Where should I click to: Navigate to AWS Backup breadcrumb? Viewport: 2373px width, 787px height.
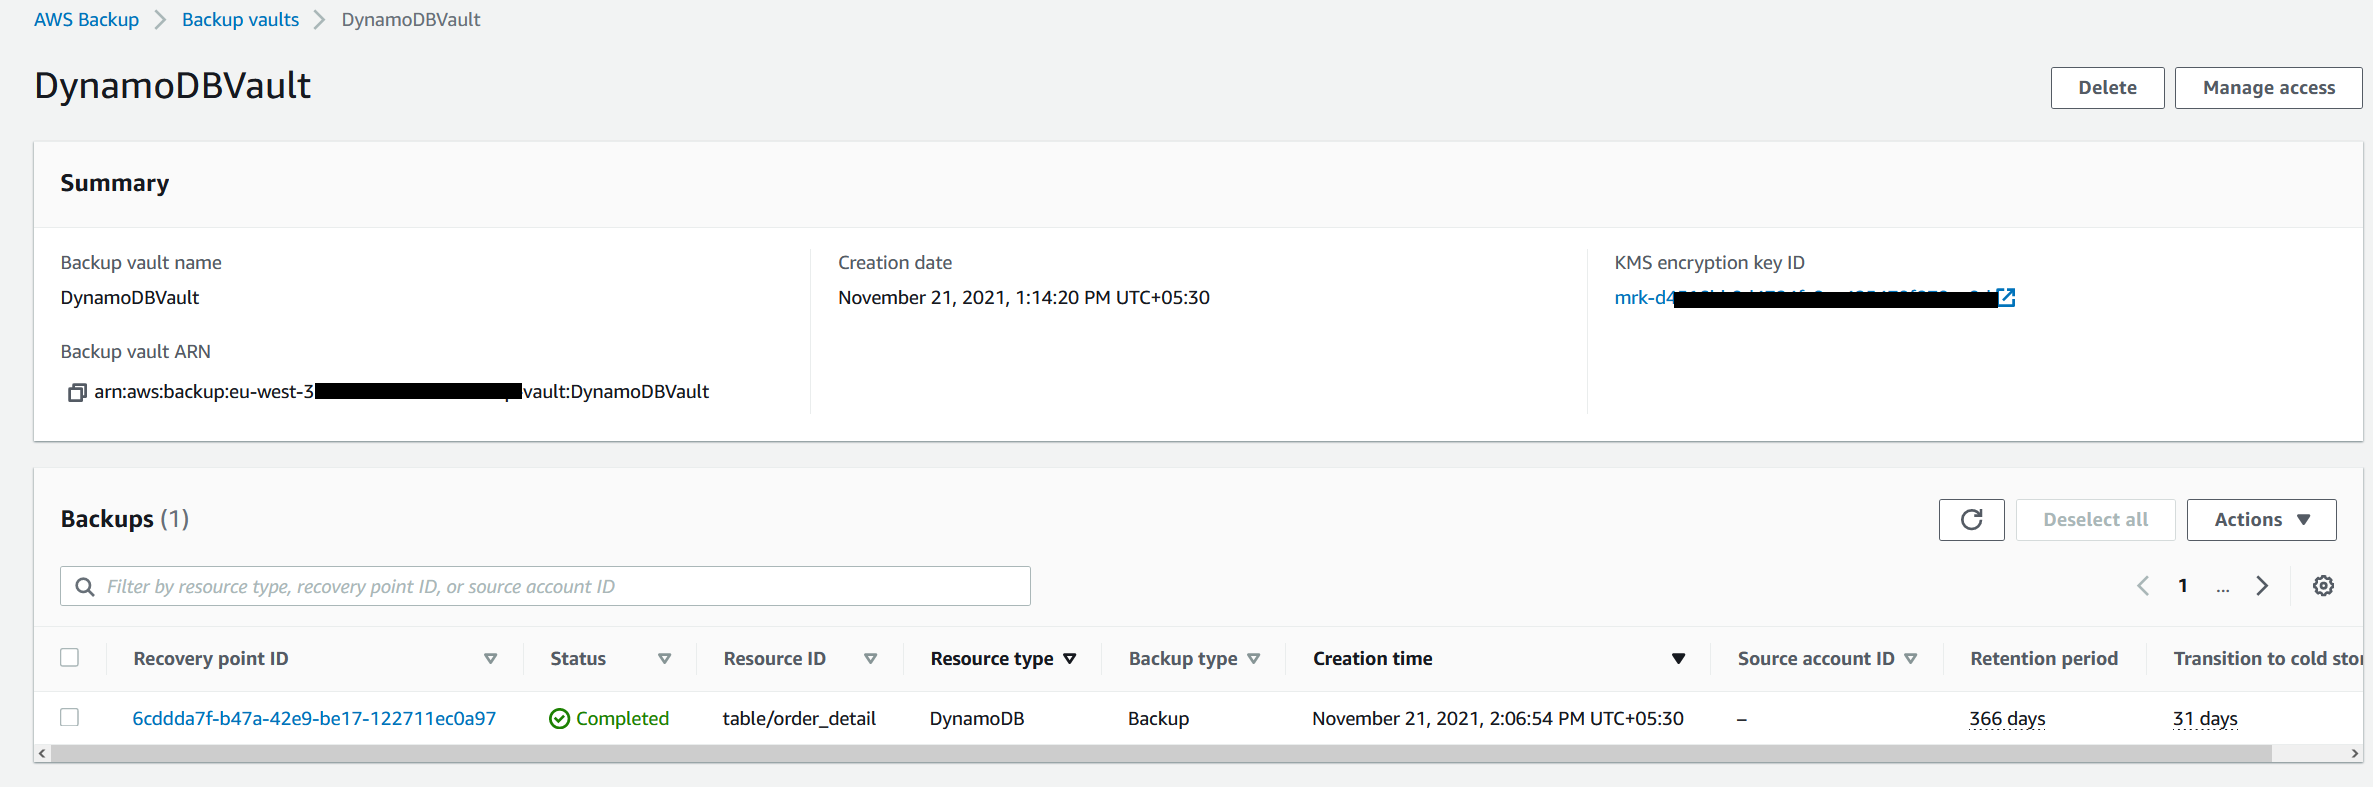86,20
